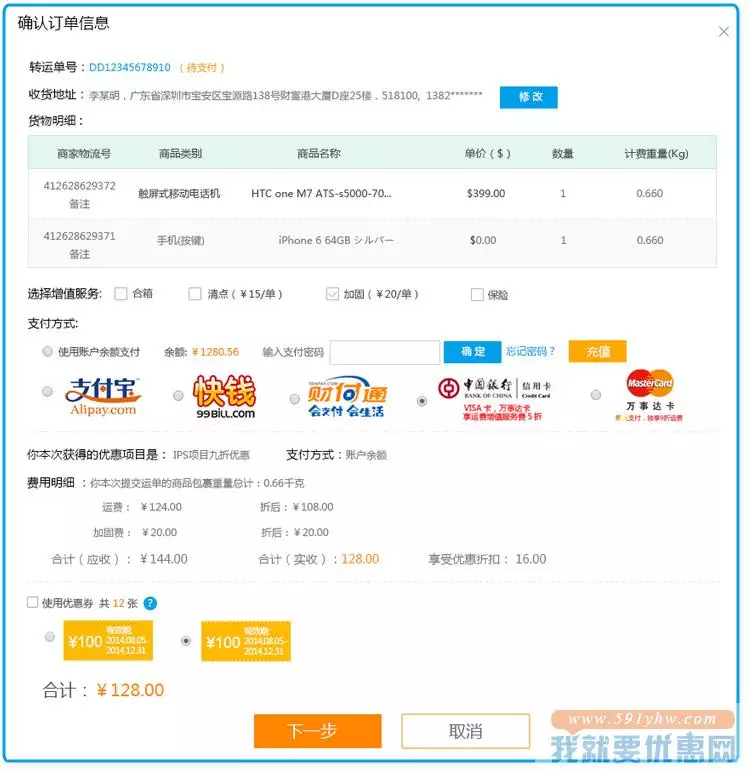Click the MasterCard 万事达卡 logo
Viewport: 750px width, 773px height.
coord(649,395)
